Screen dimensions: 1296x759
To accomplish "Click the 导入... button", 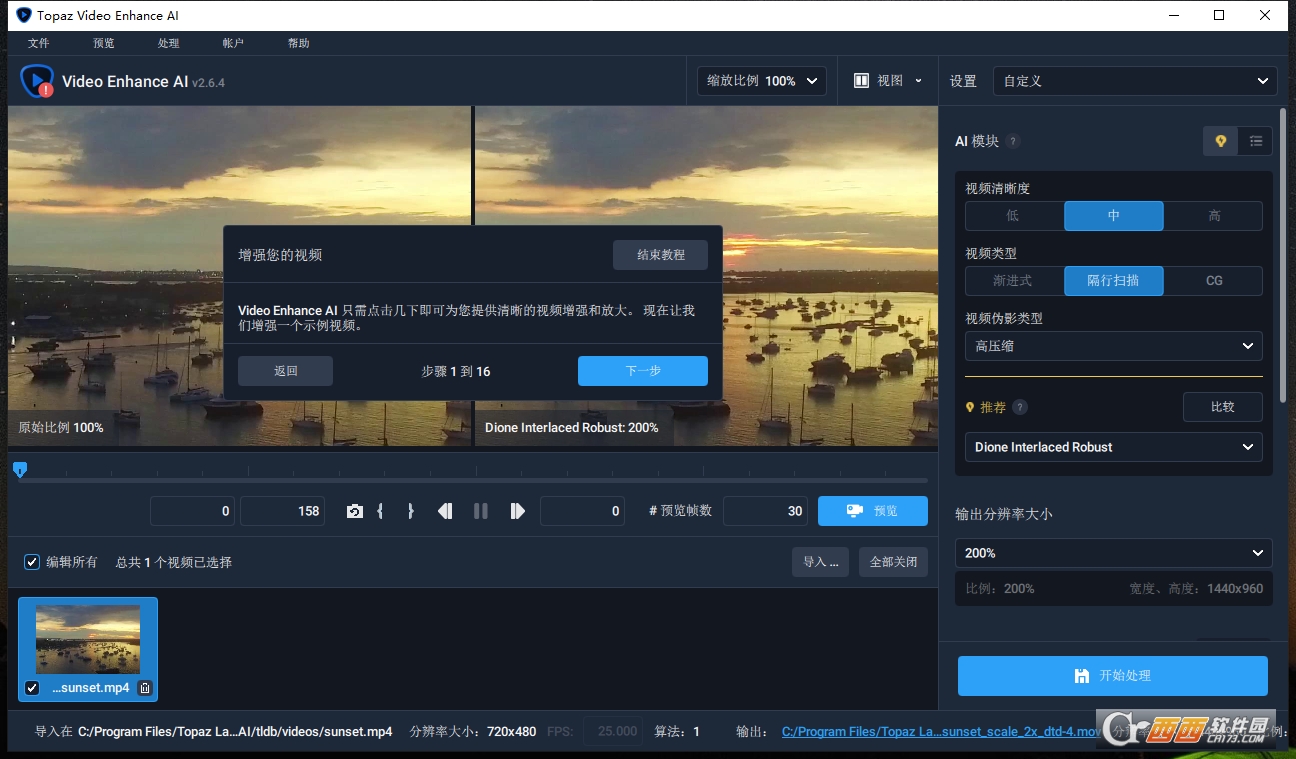I will coord(821,562).
